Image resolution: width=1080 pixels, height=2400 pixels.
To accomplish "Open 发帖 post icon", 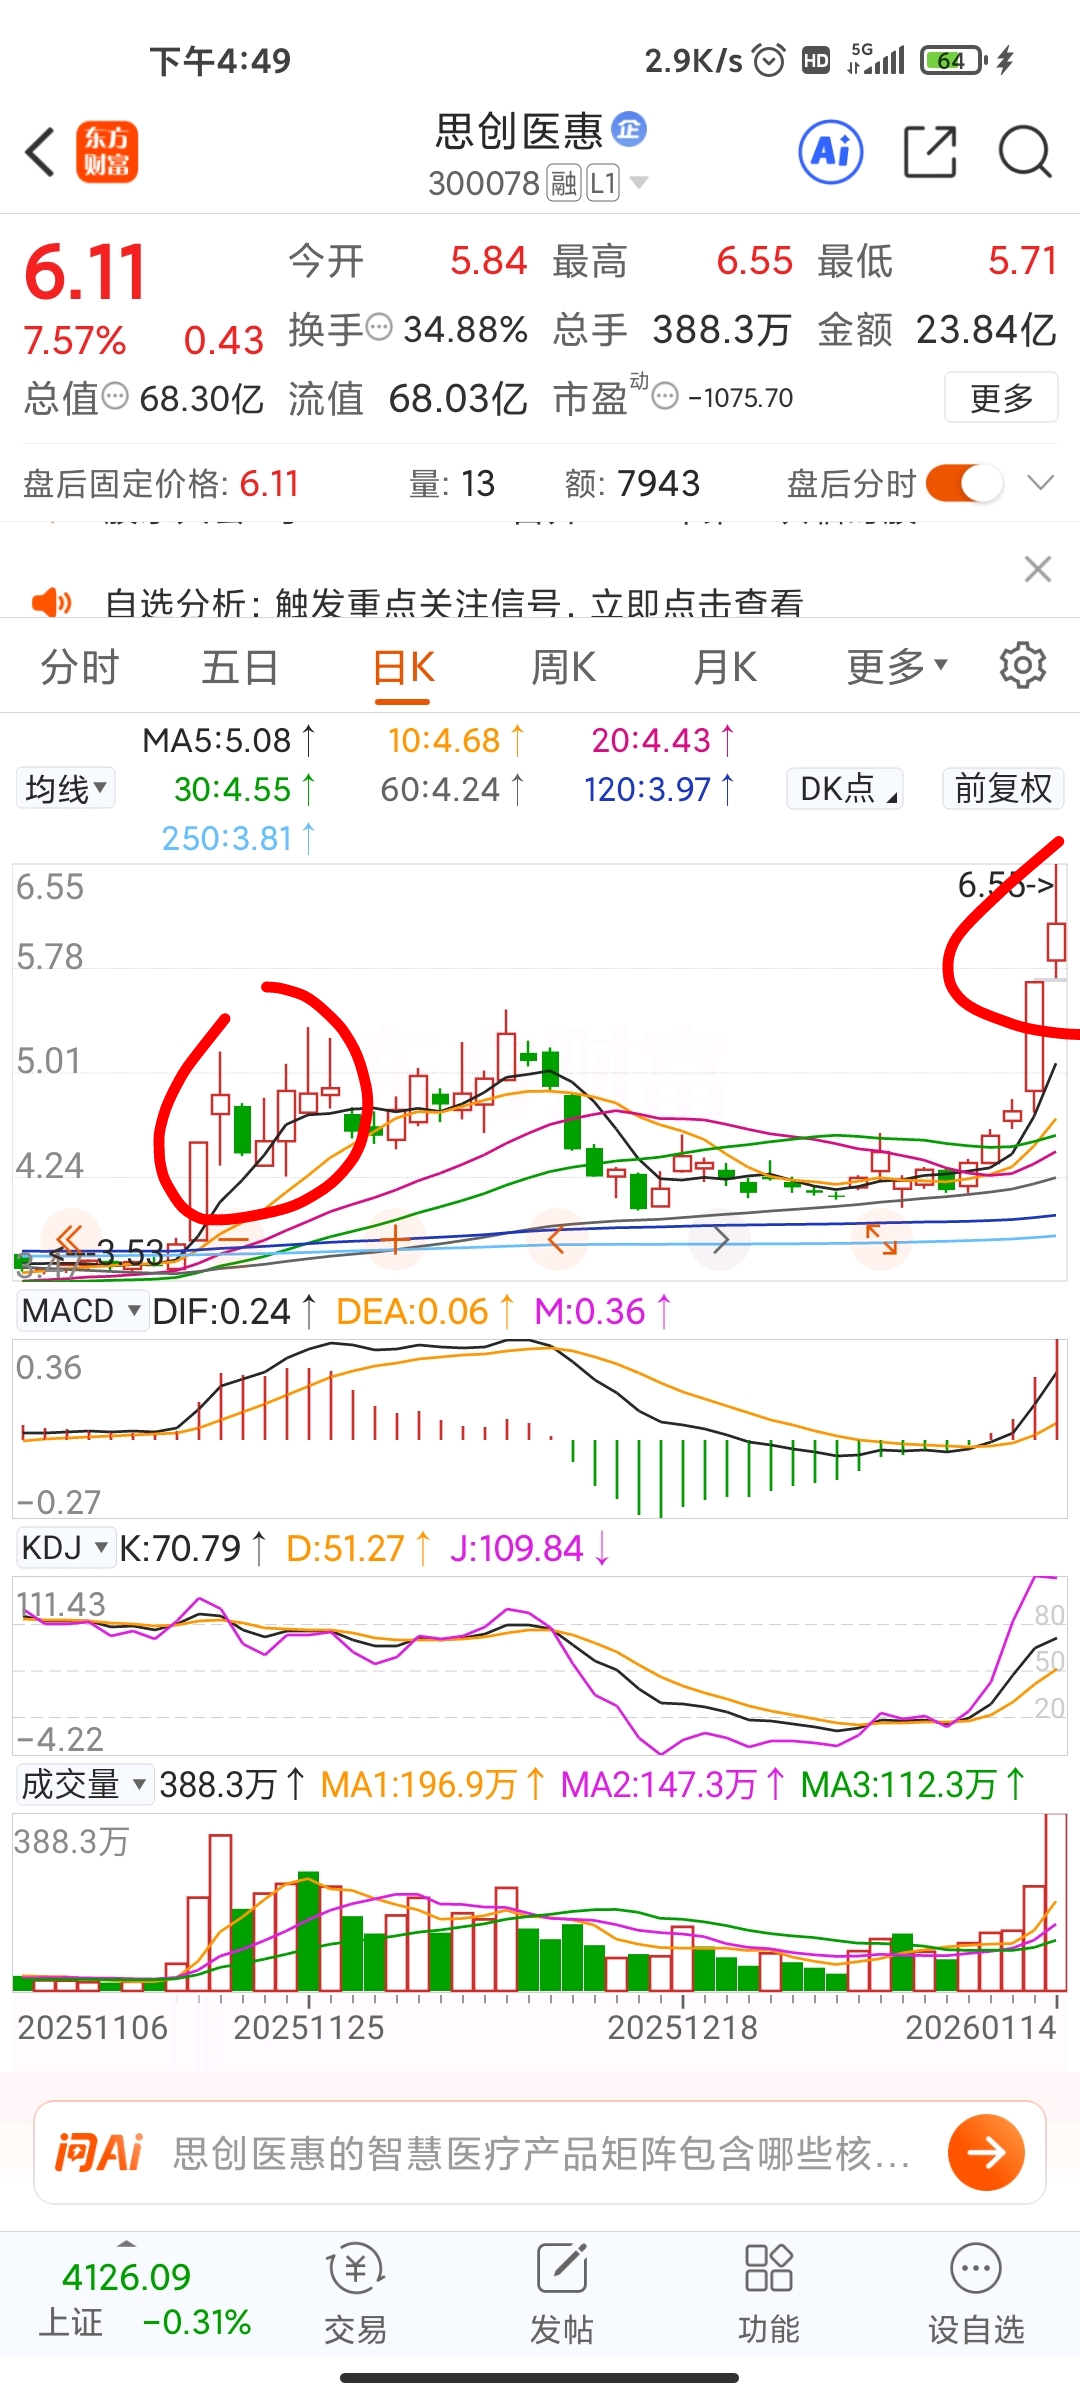I will point(562,2295).
